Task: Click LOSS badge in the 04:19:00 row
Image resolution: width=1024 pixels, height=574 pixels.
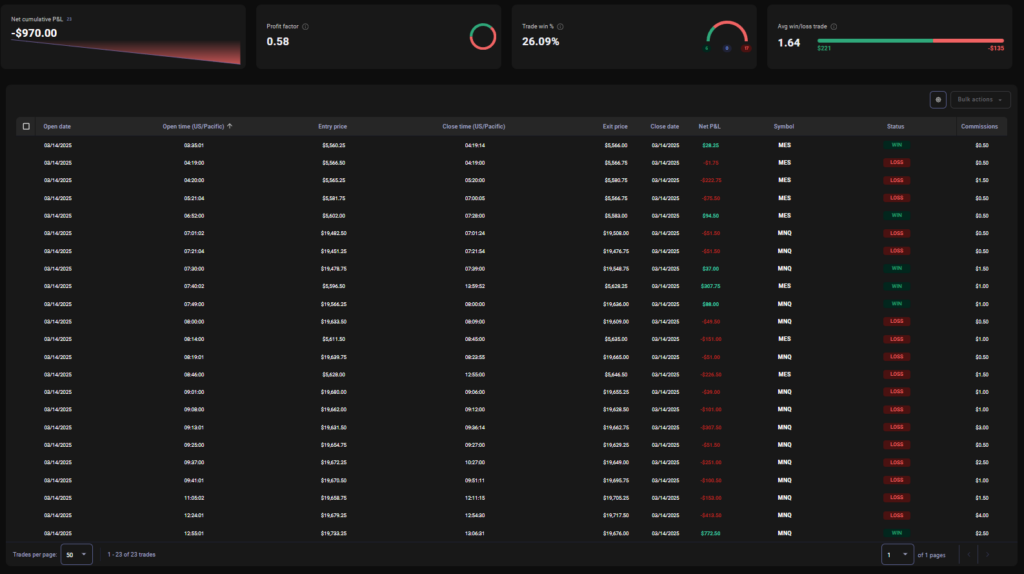Action: pyautogui.click(x=896, y=163)
